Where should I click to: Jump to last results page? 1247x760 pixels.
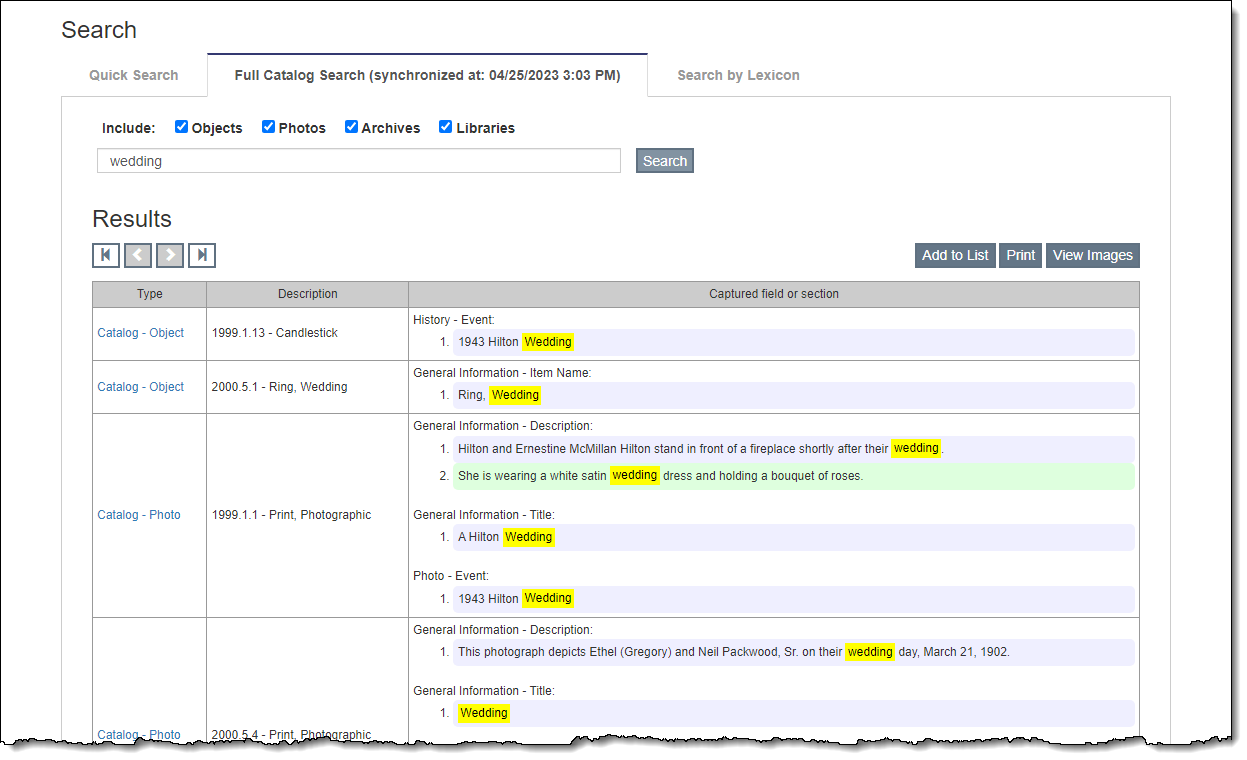point(202,256)
